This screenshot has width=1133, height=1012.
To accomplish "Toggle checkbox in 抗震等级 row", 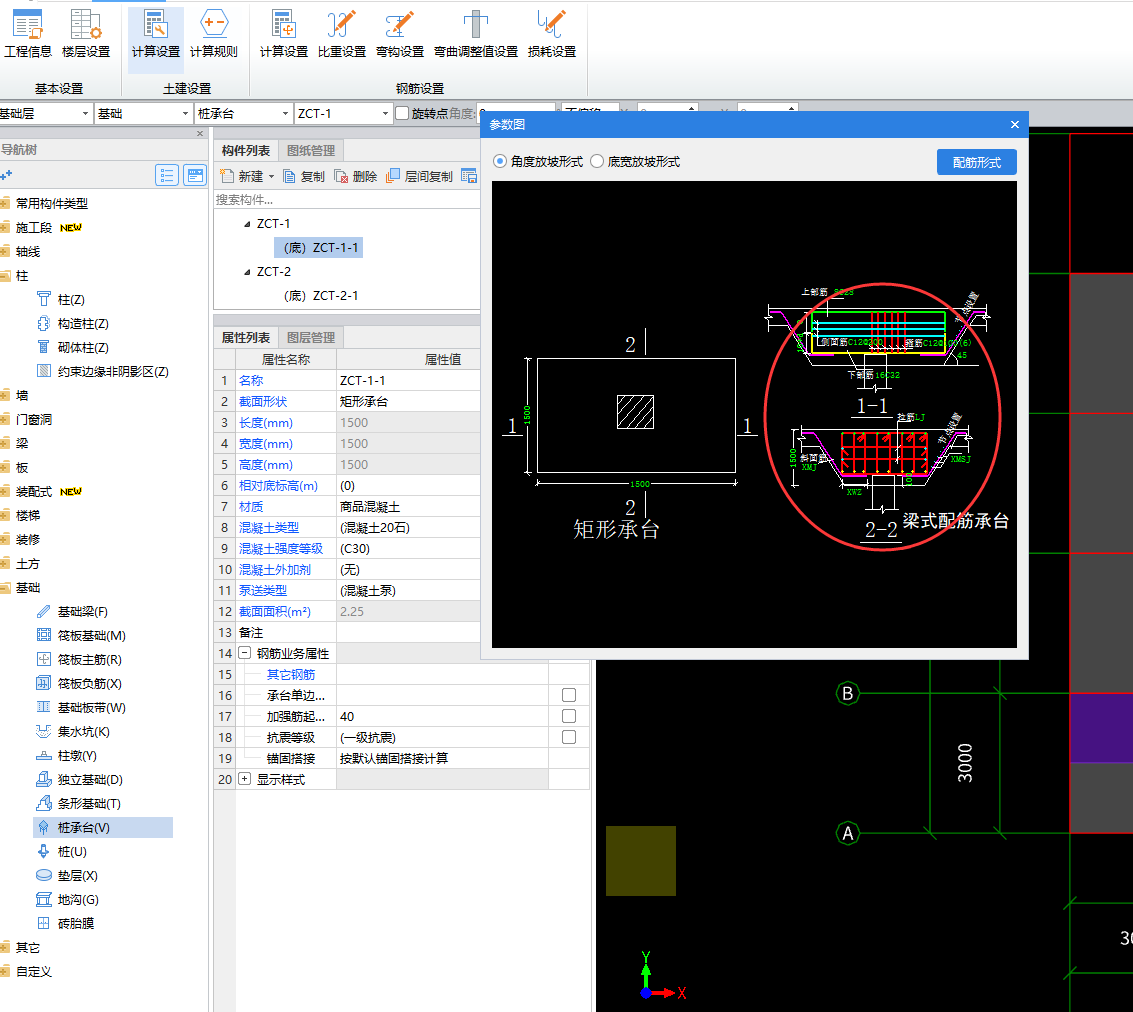I will pyautogui.click(x=569, y=737).
